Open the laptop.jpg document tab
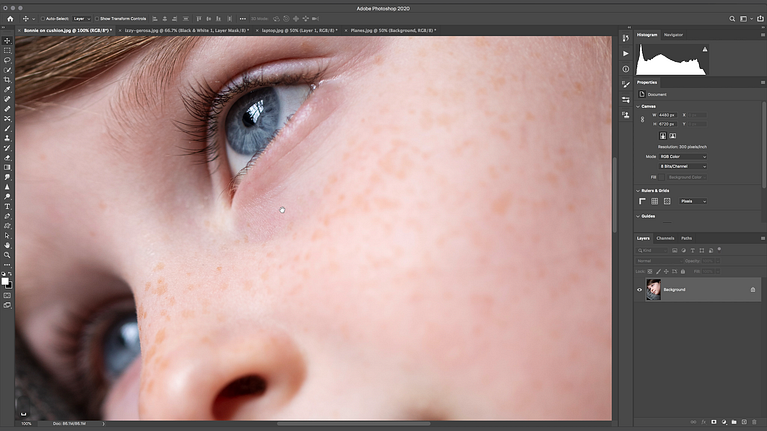The image size is (767, 431). pos(299,30)
